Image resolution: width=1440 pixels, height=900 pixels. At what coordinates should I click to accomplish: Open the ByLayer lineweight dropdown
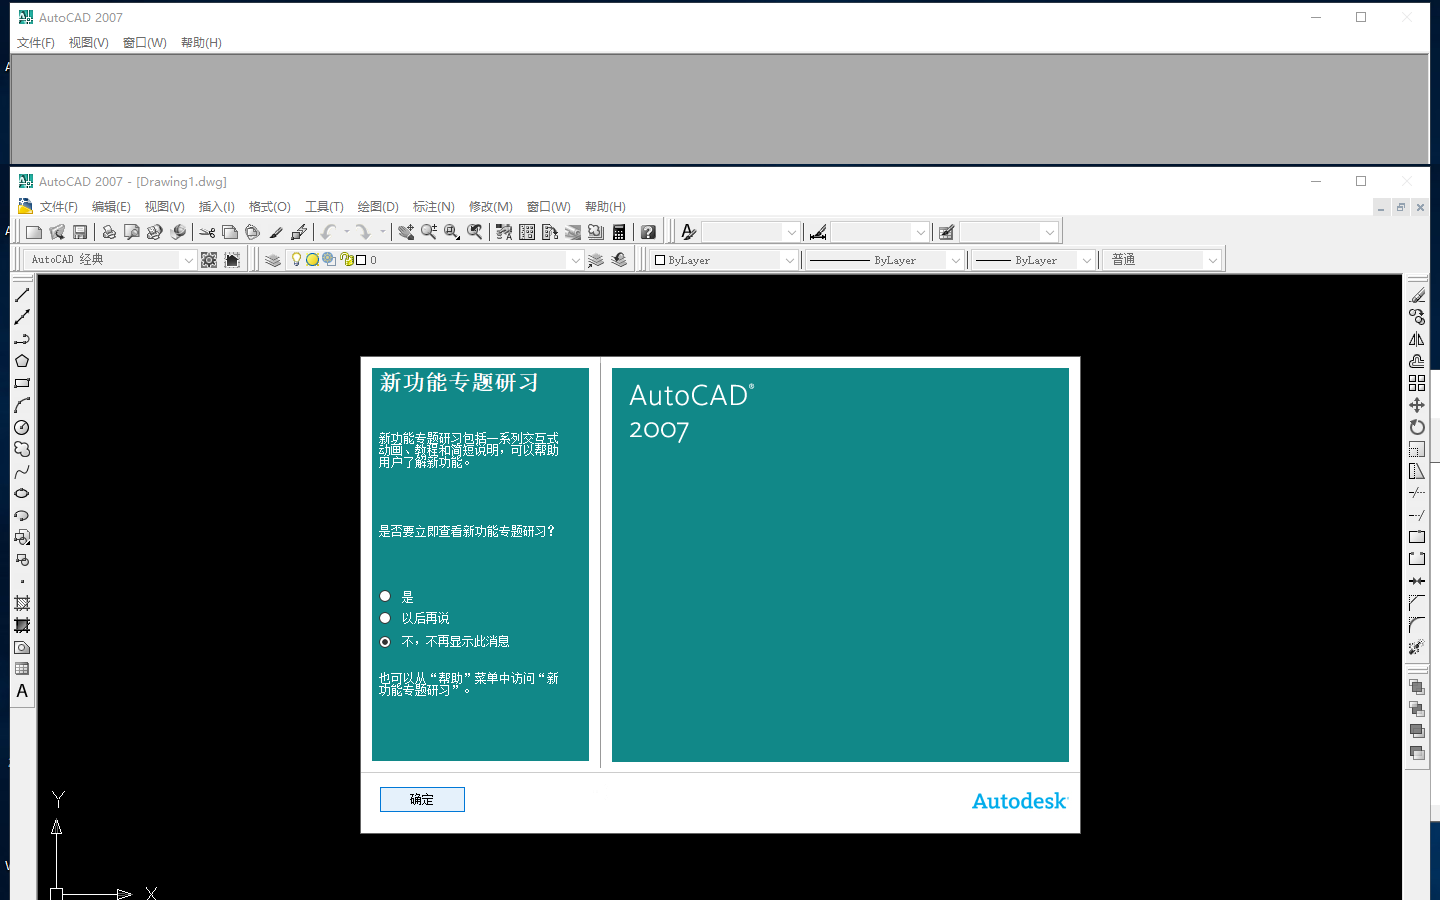coord(1086,260)
